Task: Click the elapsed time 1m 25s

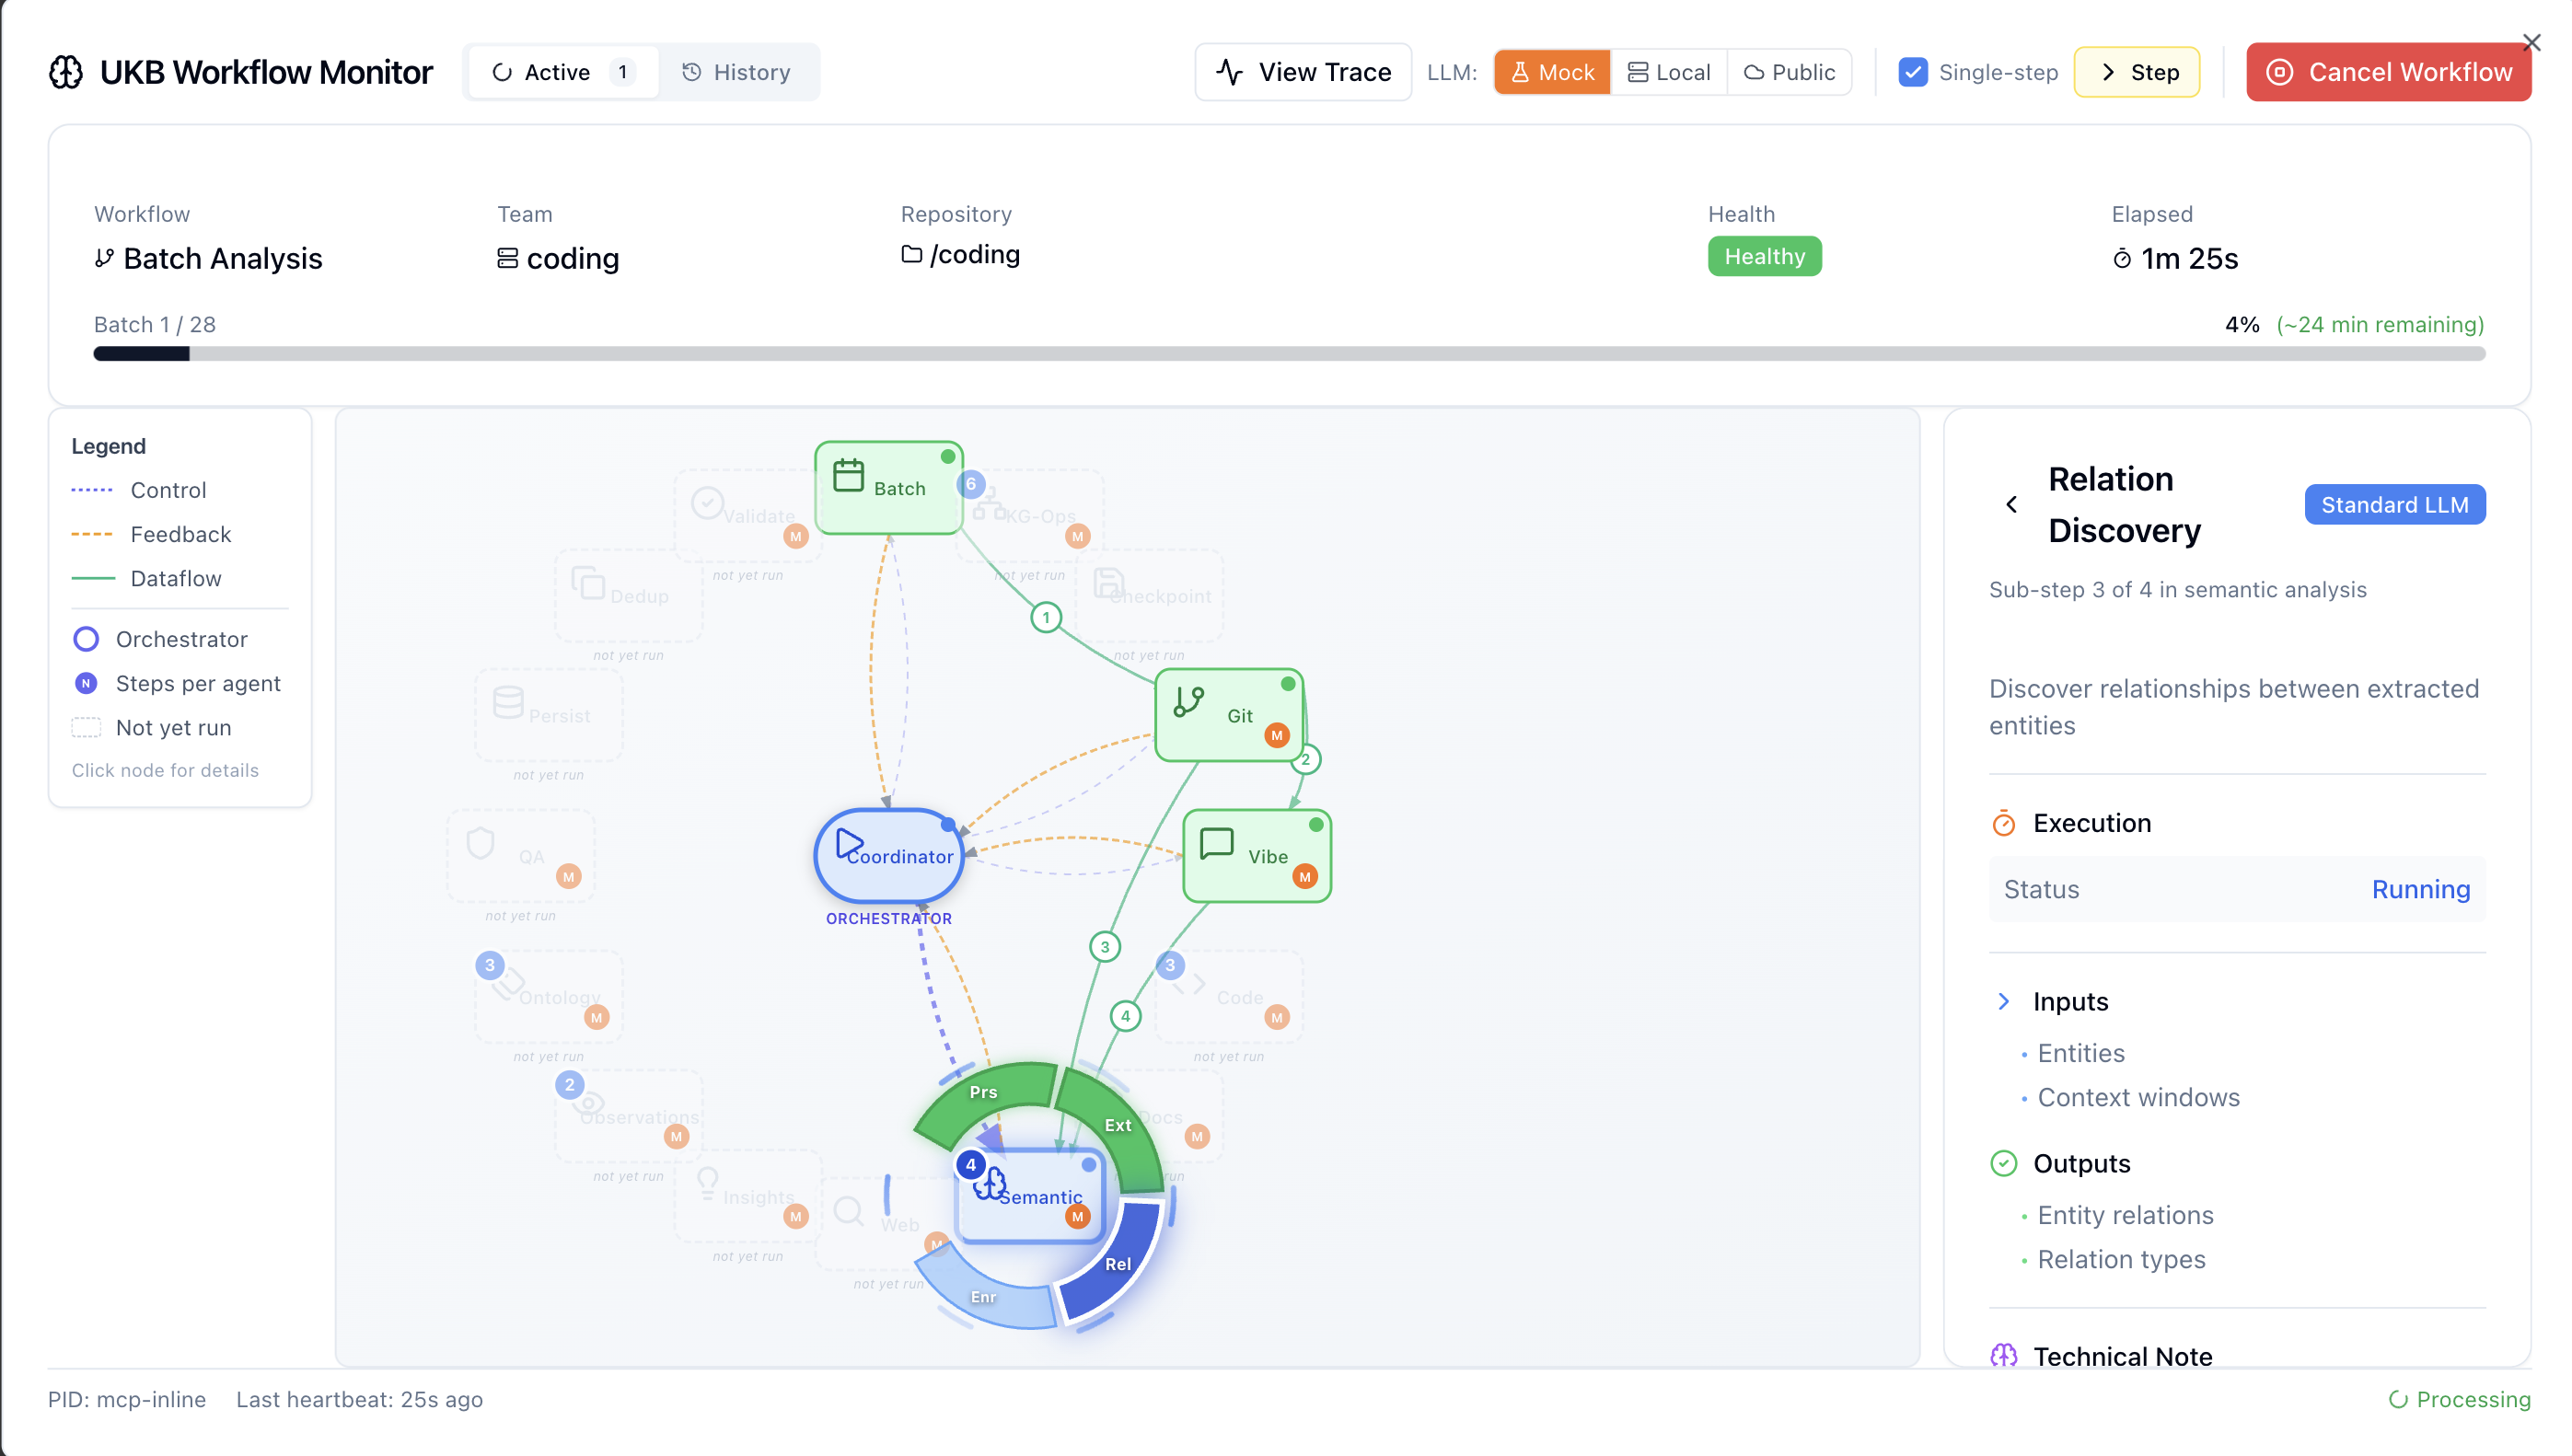Action: click(2175, 259)
